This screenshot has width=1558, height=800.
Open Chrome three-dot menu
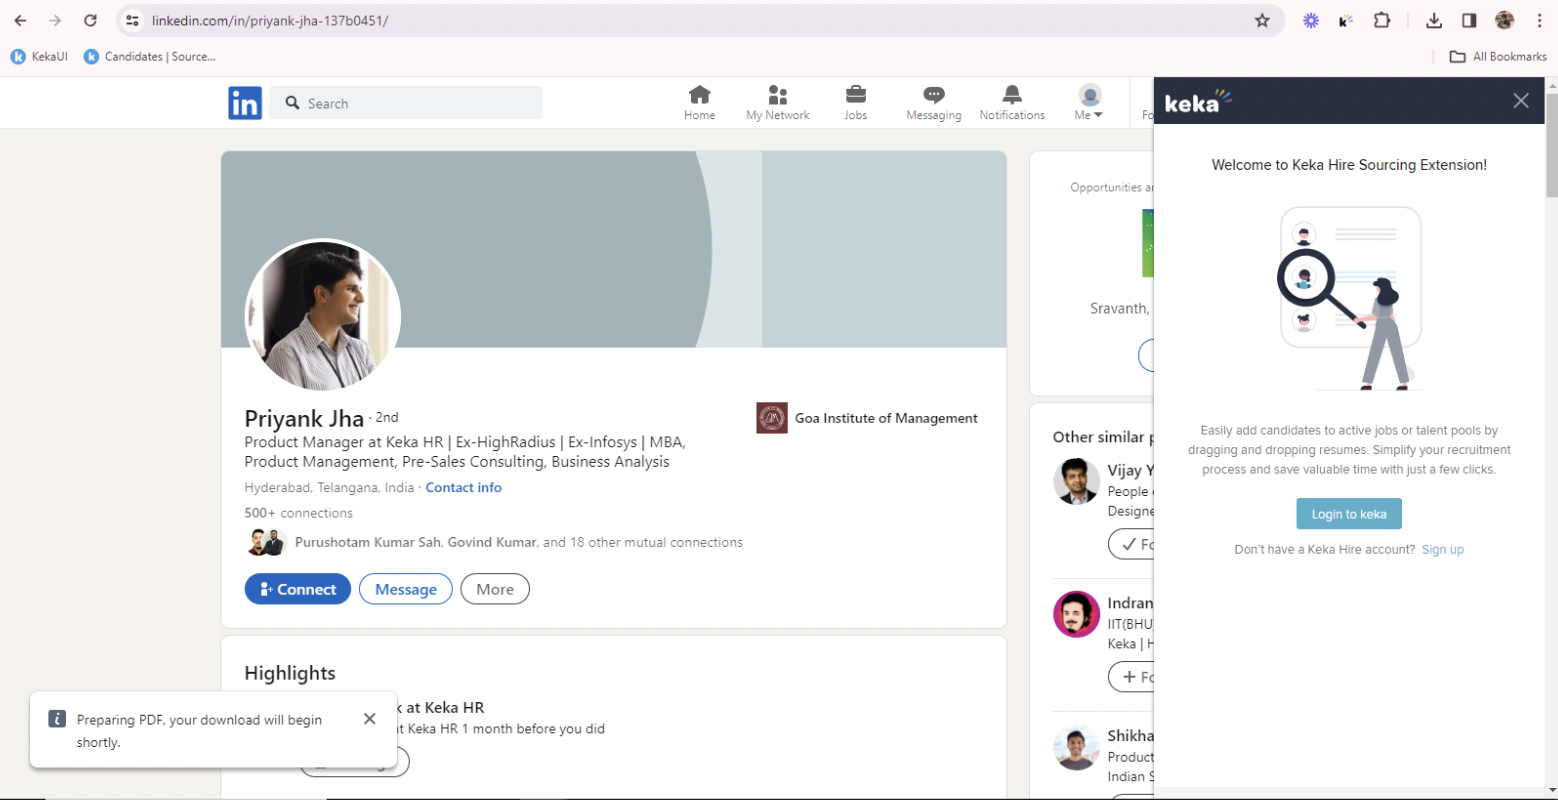(x=1539, y=20)
